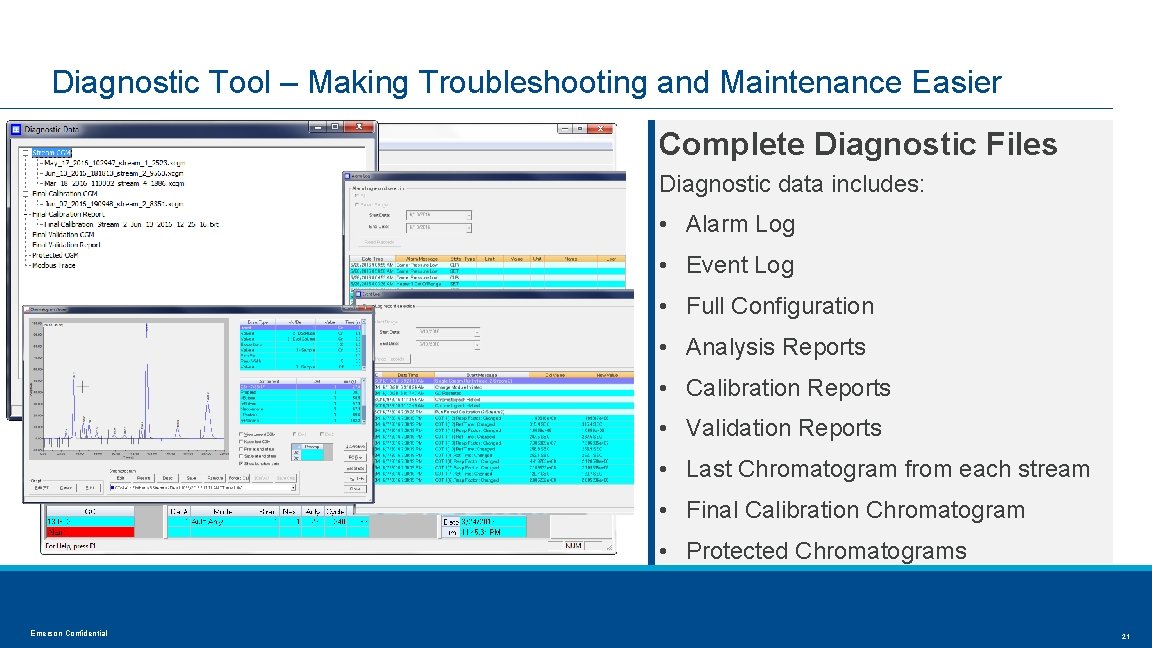The height and width of the screenshot is (648, 1152).
Task: Open the End Date dropdown in Event Log
Action: (477, 344)
